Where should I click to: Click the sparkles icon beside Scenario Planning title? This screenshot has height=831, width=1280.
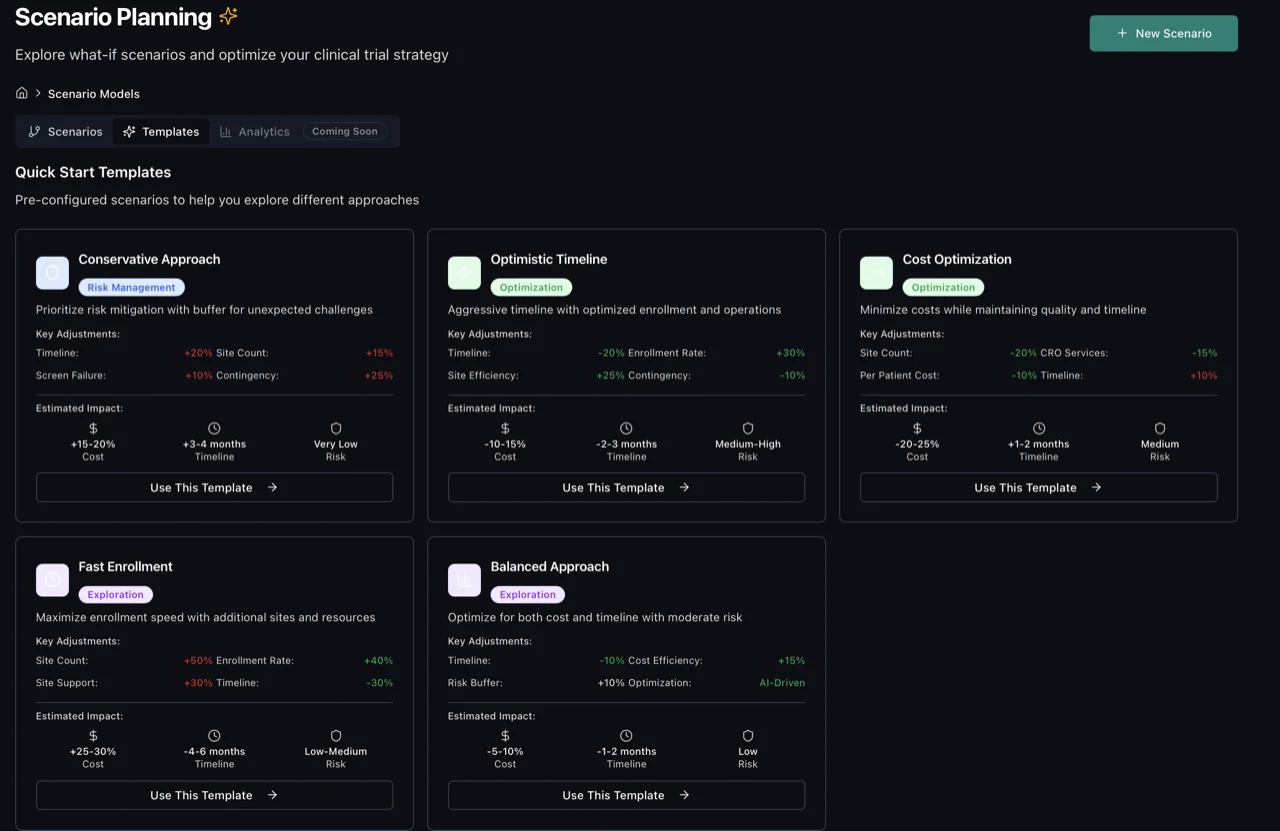tap(228, 16)
